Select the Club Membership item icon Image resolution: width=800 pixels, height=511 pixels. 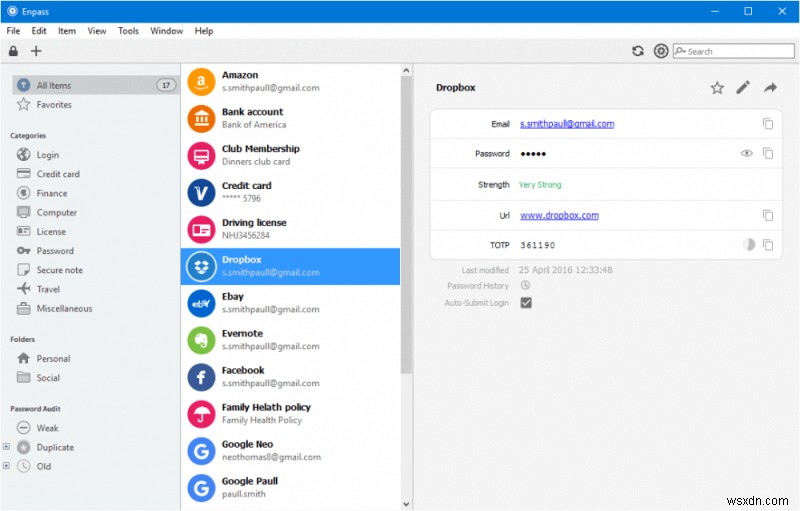click(201, 156)
